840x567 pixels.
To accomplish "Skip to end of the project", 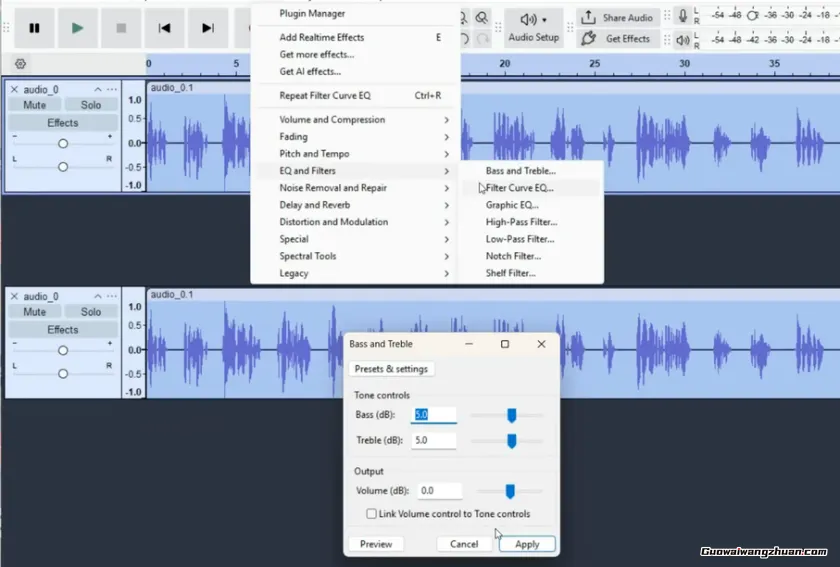I will click(208, 28).
